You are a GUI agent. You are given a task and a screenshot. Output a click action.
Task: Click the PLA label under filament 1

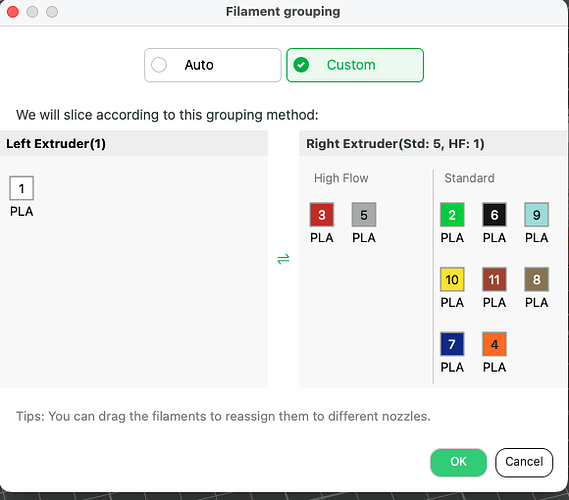pyautogui.click(x=21, y=211)
